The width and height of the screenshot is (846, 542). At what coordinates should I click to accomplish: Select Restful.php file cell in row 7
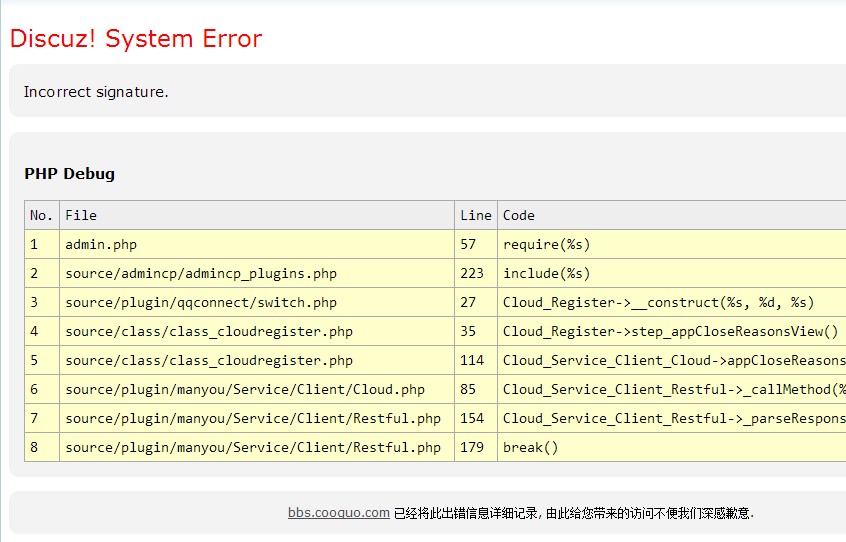tap(257, 418)
